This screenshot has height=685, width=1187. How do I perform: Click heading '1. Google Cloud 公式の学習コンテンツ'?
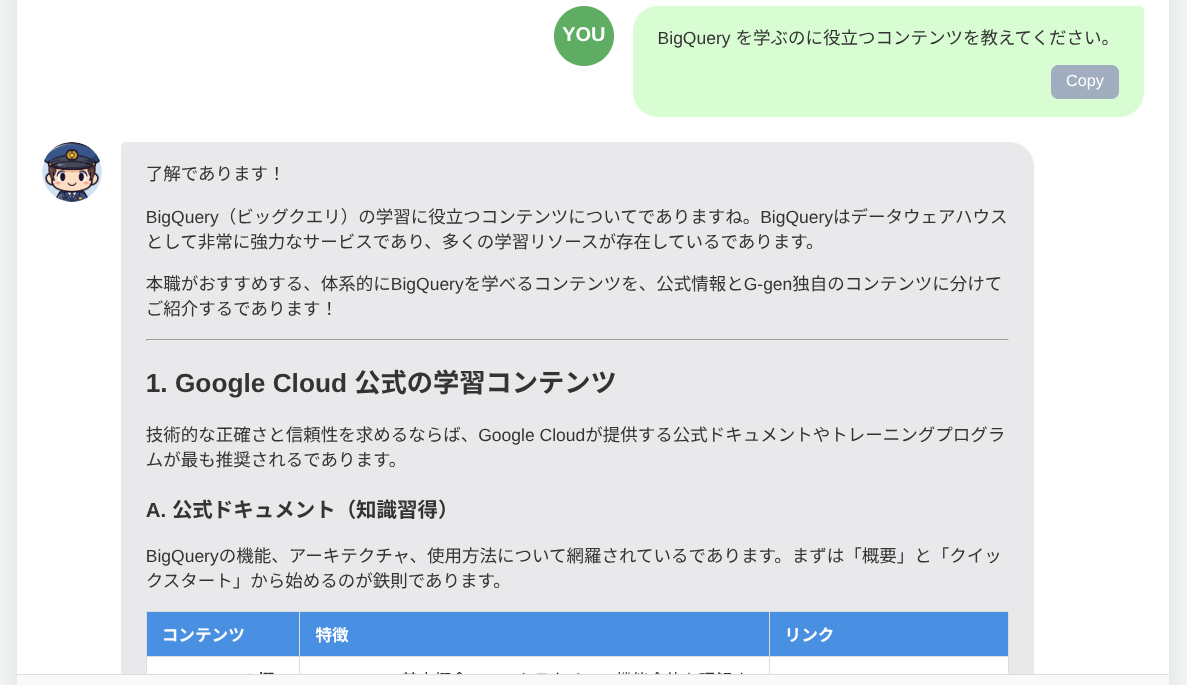coord(381,383)
